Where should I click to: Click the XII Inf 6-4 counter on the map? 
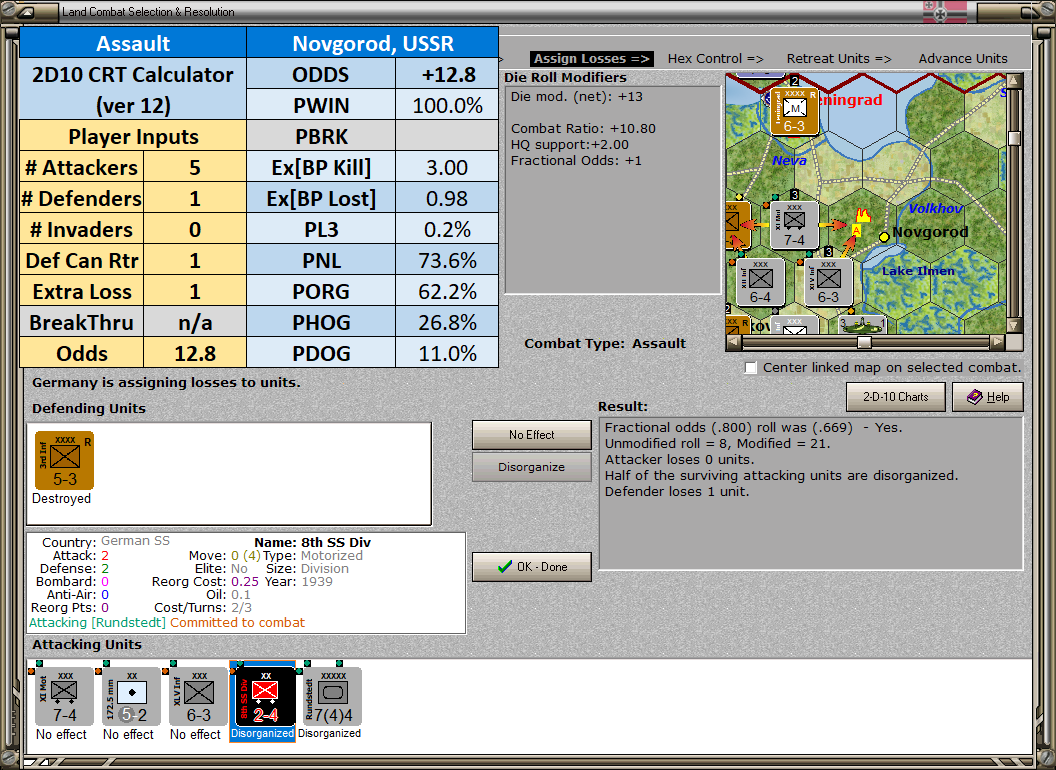(760, 282)
